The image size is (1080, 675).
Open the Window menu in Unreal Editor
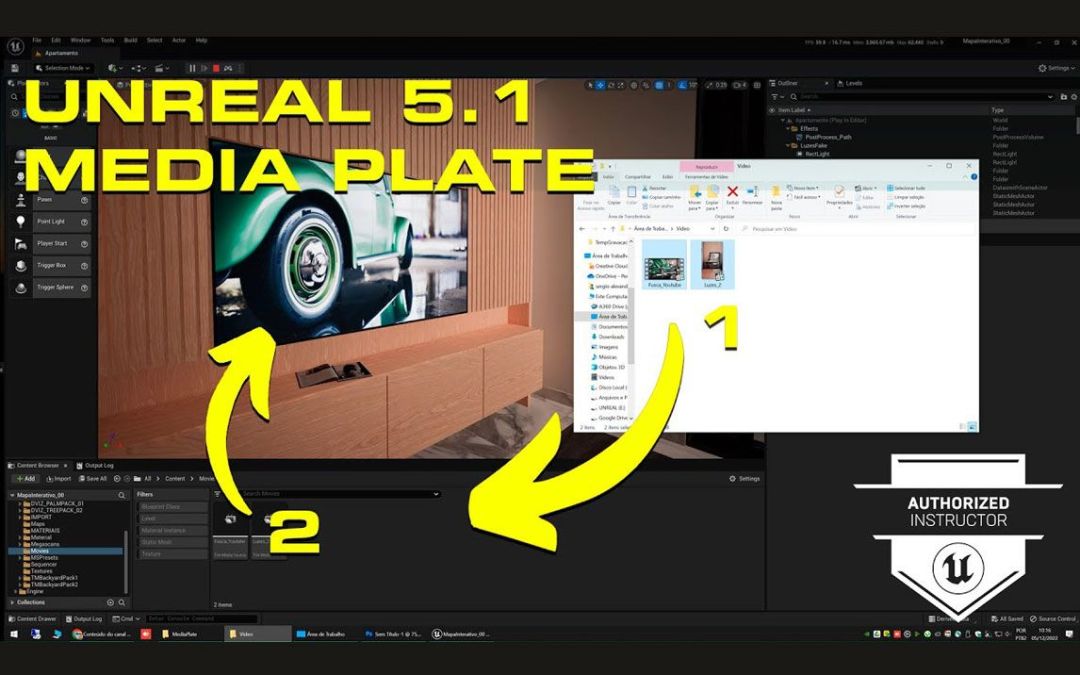[81, 41]
